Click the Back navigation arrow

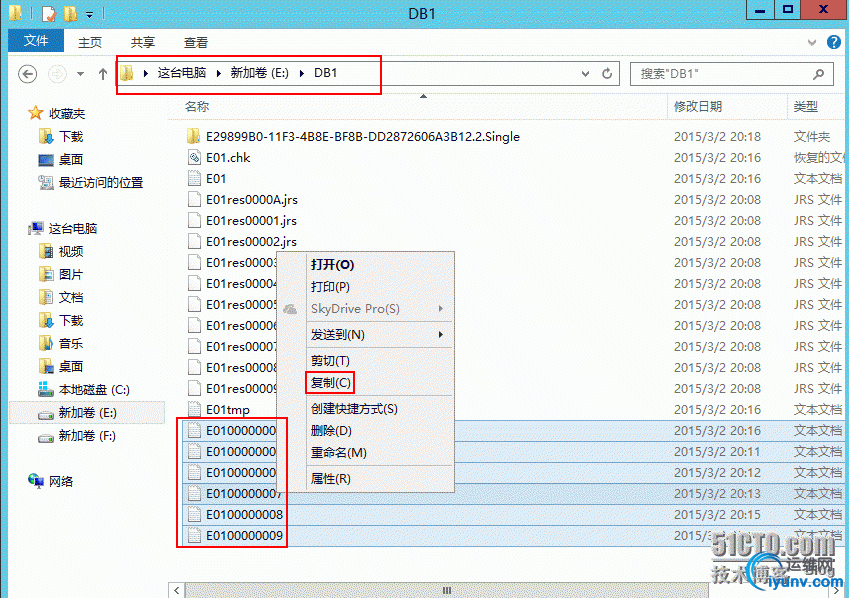coord(28,74)
